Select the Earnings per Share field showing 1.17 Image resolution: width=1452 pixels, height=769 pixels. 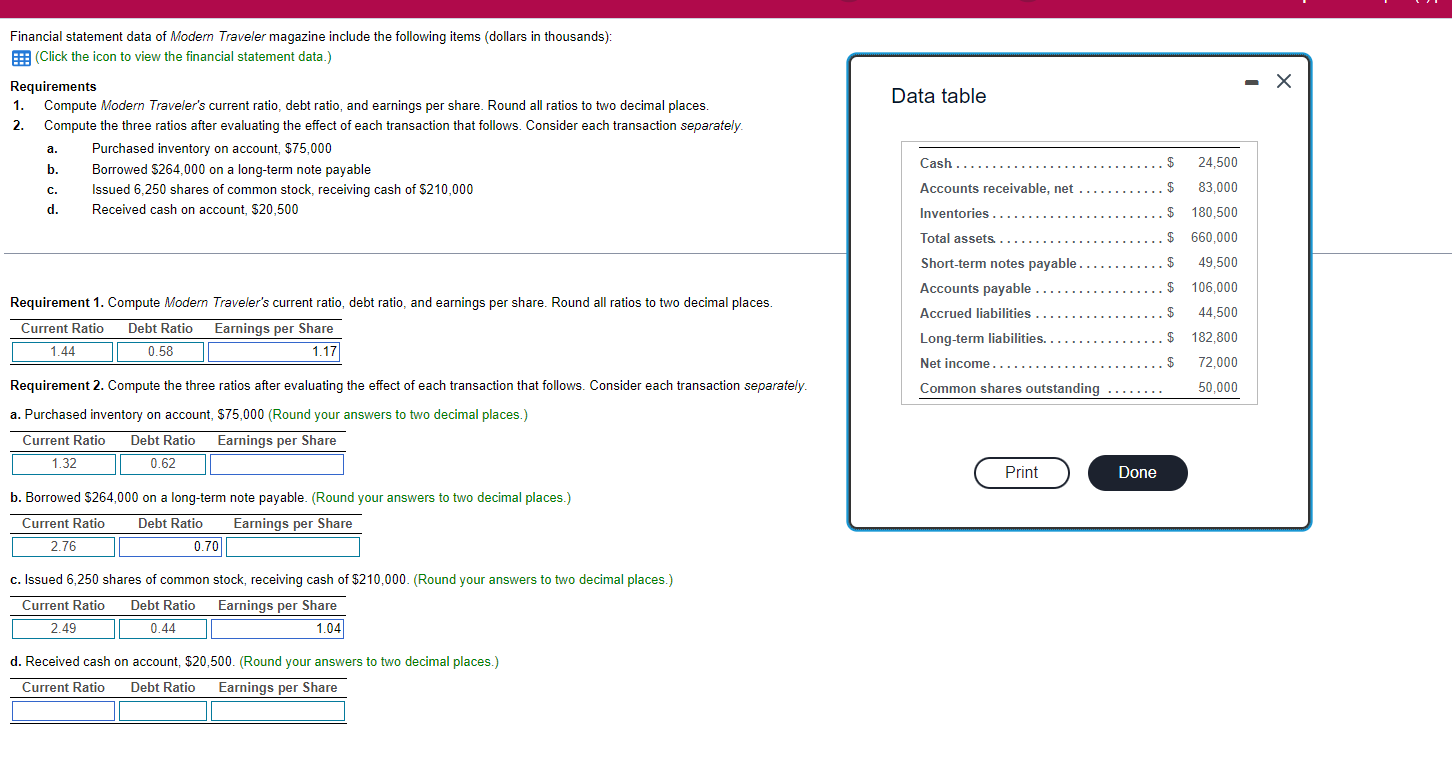(x=275, y=351)
